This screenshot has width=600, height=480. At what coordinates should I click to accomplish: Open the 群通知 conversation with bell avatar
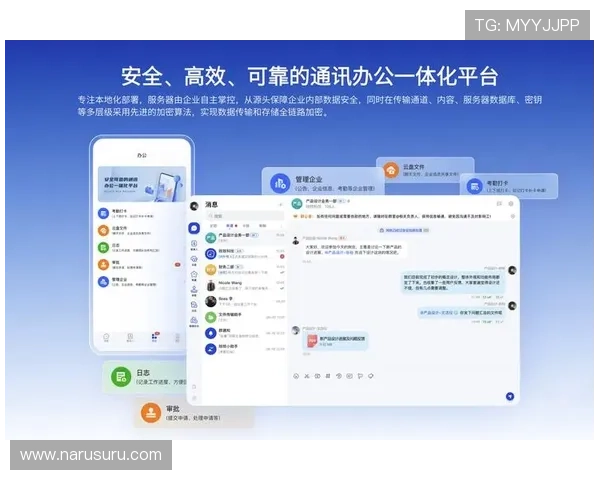[x=245, y=333]
